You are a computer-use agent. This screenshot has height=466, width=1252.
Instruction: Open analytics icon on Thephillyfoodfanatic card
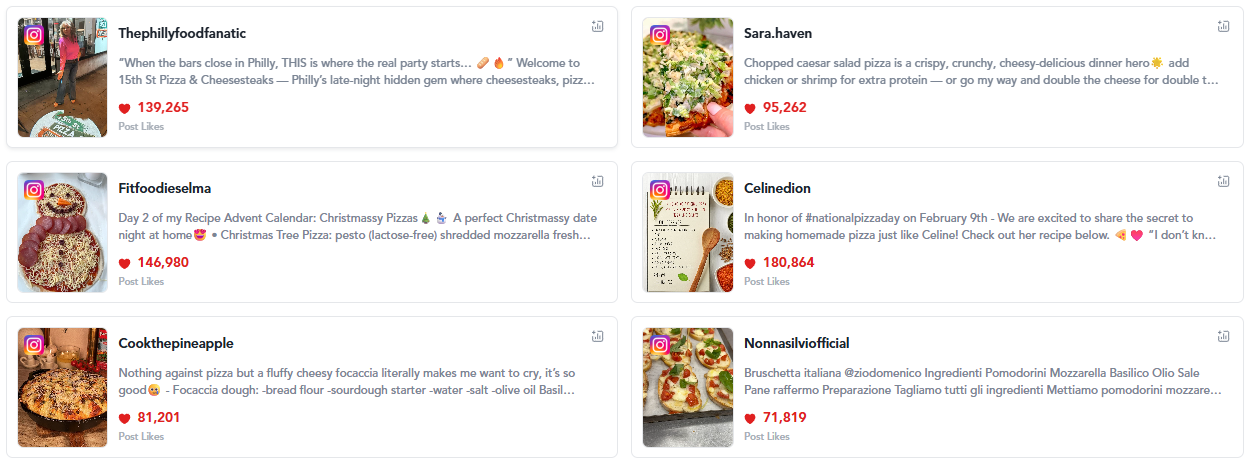[597, 26]
